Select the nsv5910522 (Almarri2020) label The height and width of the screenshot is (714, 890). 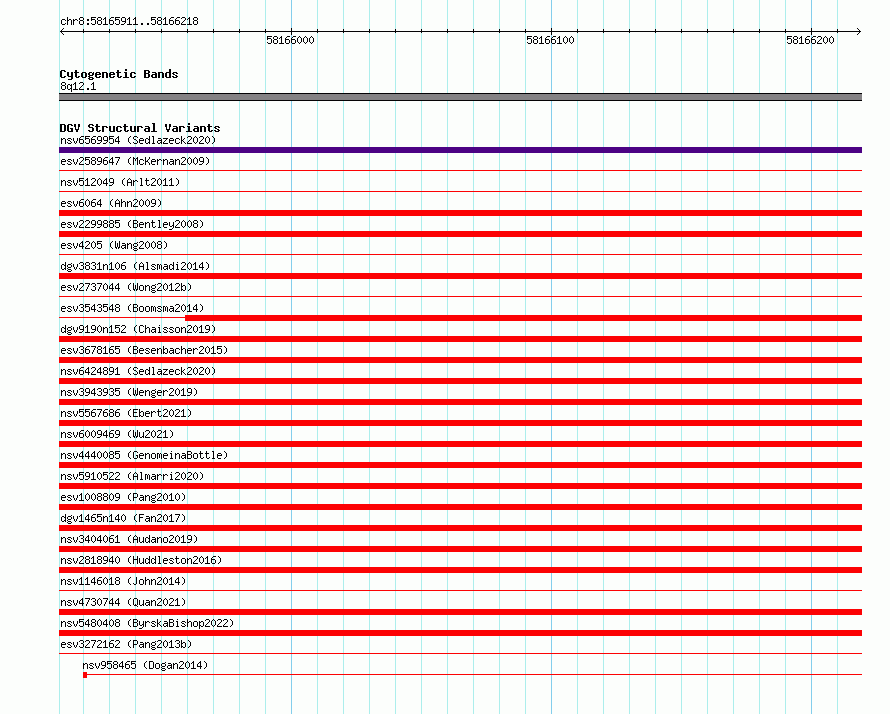tap(132, 476)
